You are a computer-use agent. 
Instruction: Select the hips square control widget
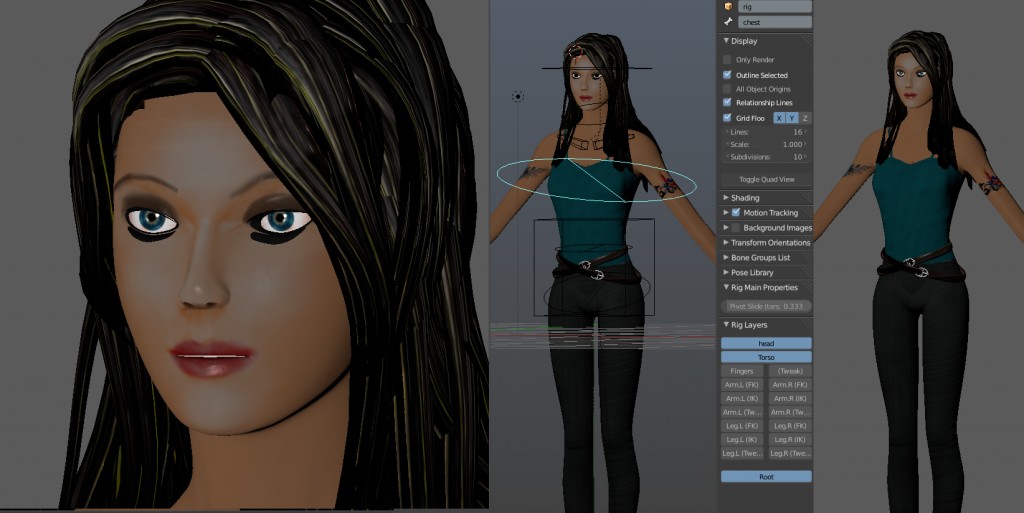594,268
